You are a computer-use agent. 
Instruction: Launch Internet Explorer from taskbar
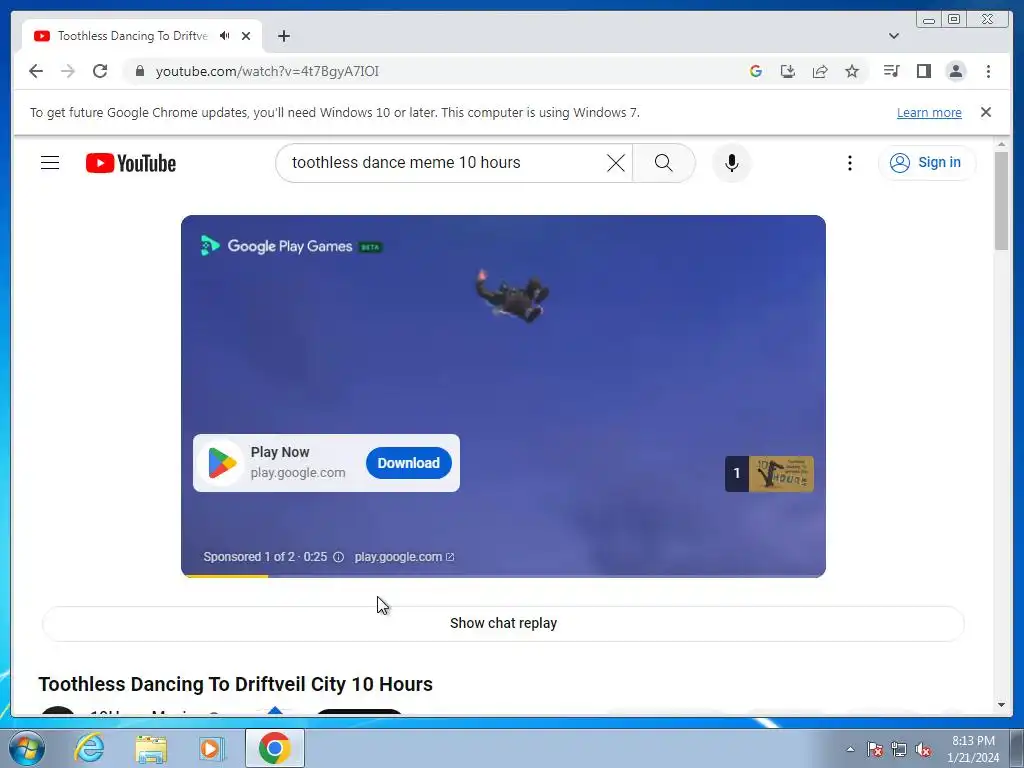(89, 748)
